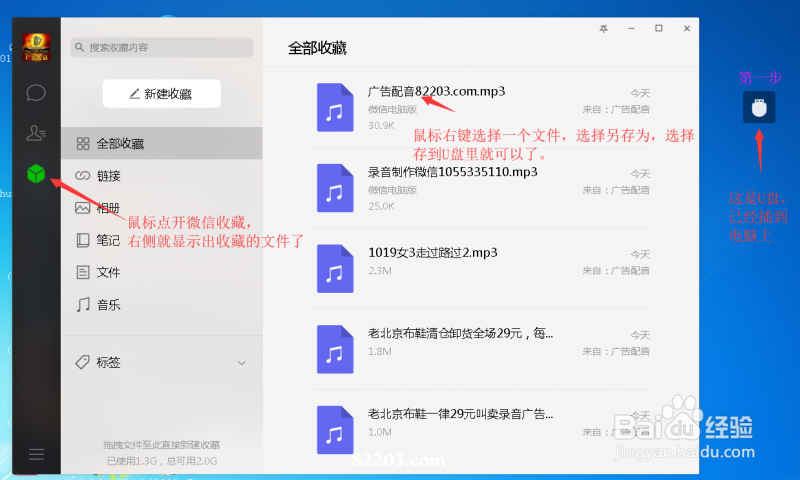
Task: Click the chain icon beside 链接
Action: click(x=83, y=175)
